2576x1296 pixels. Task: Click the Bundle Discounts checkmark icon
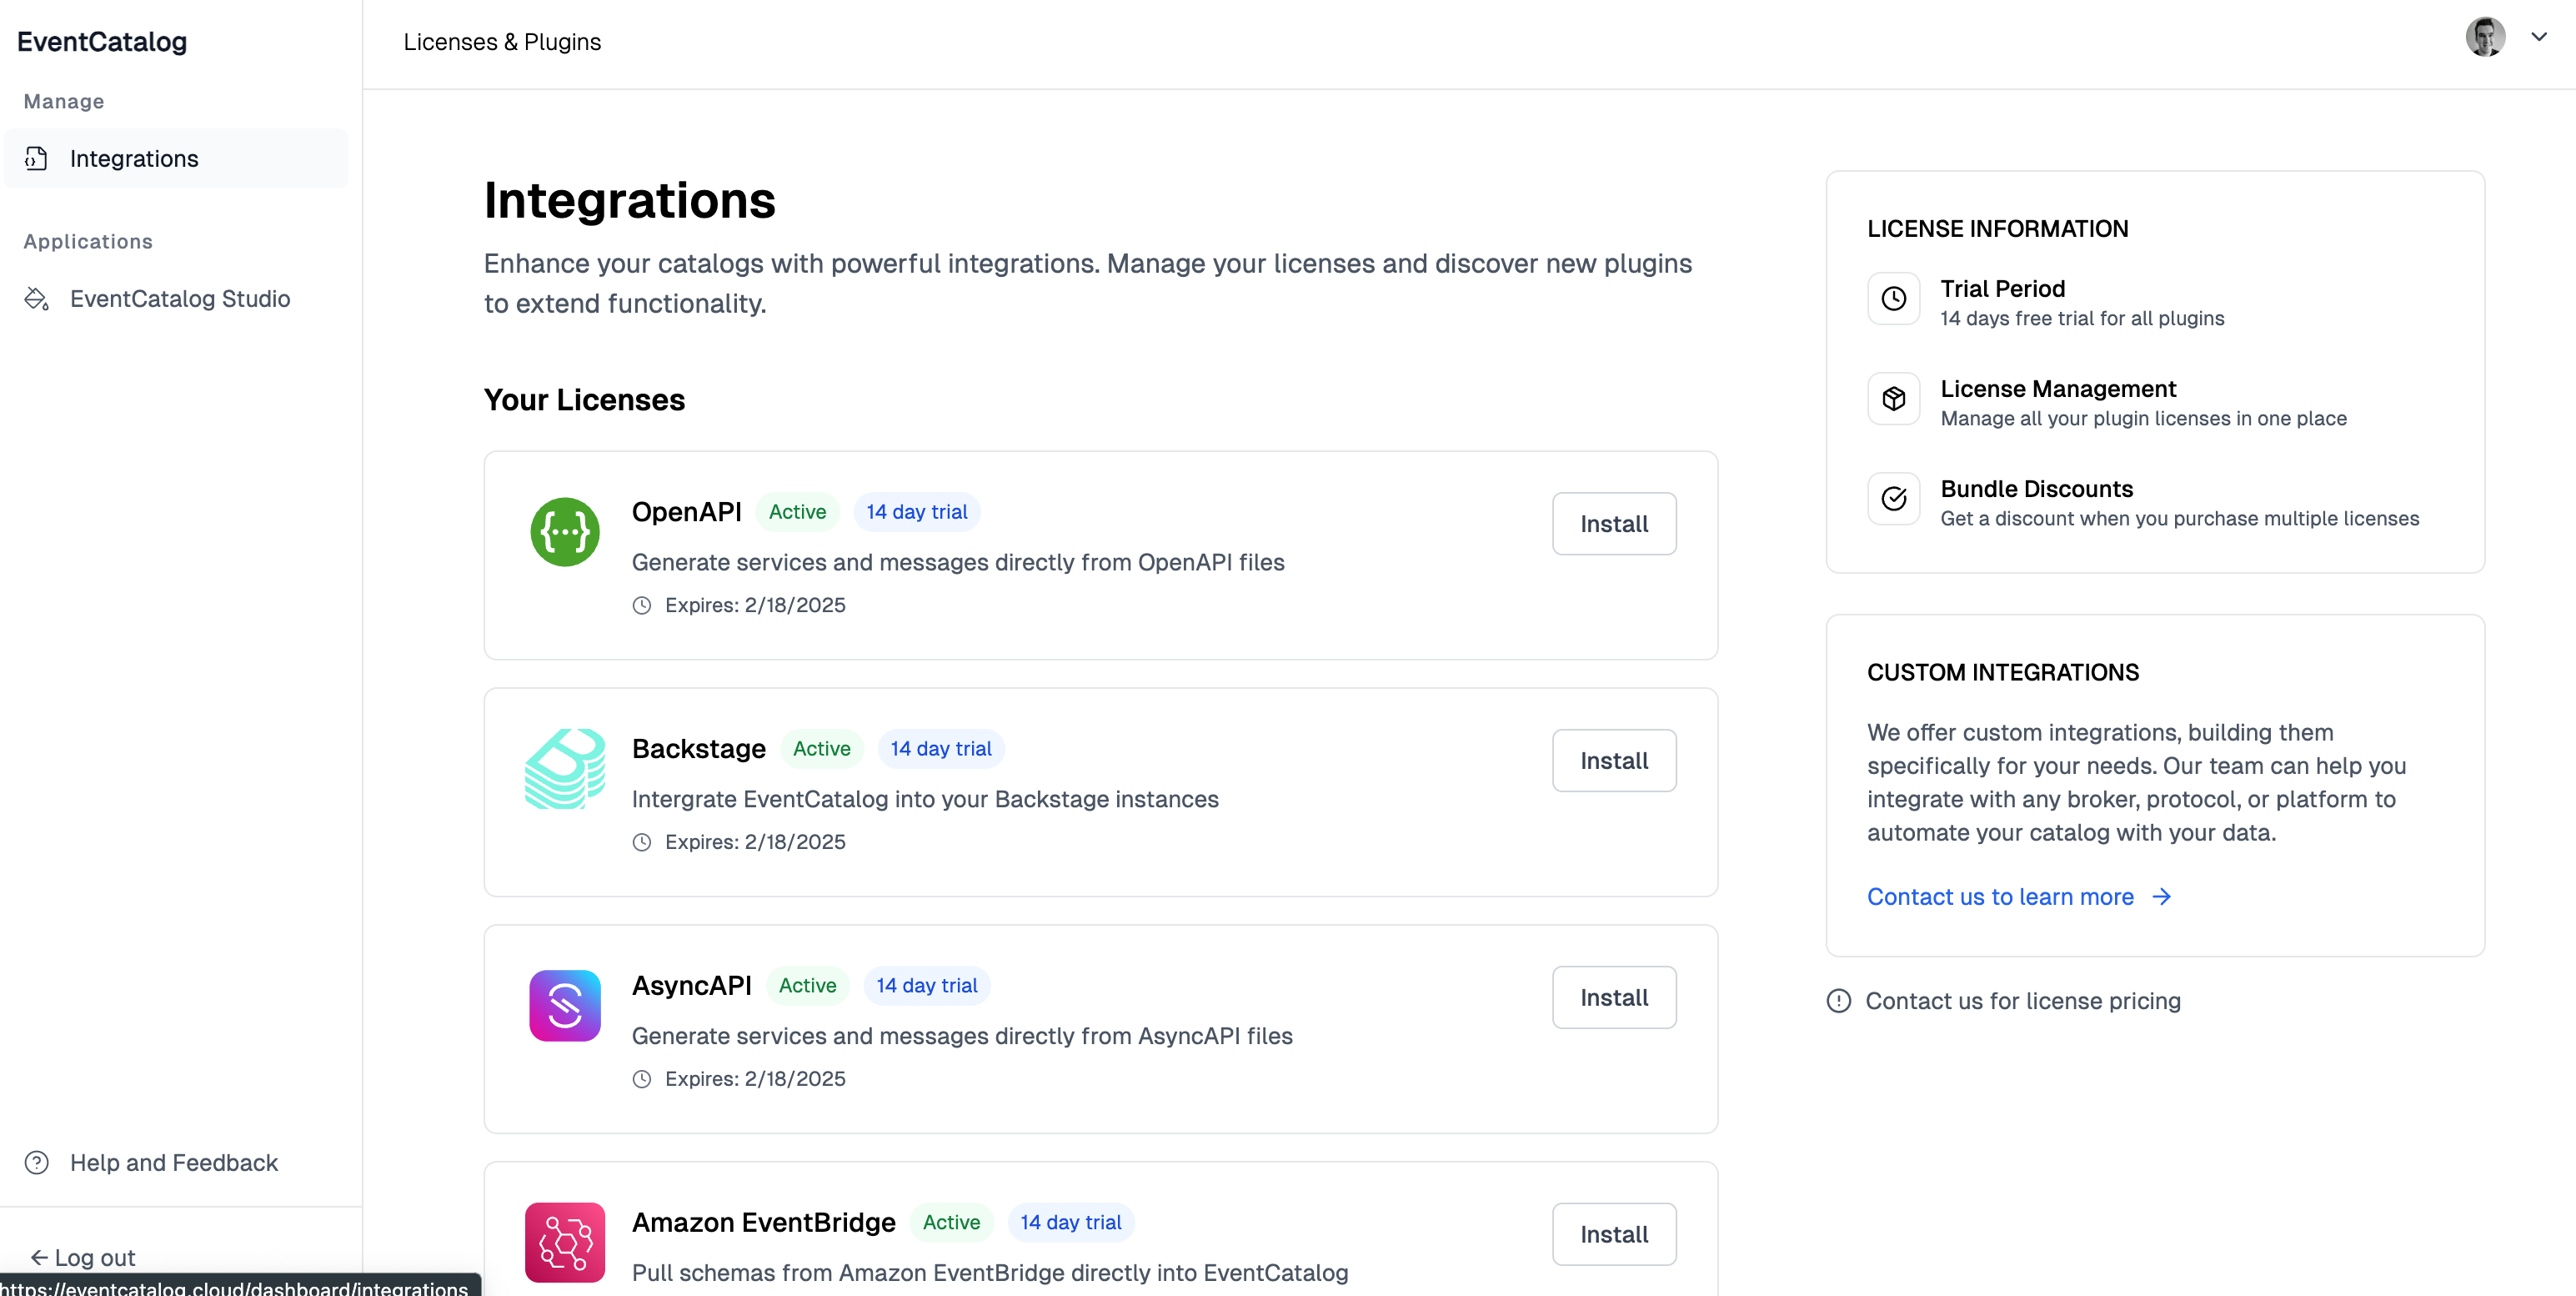[1893, 497]
